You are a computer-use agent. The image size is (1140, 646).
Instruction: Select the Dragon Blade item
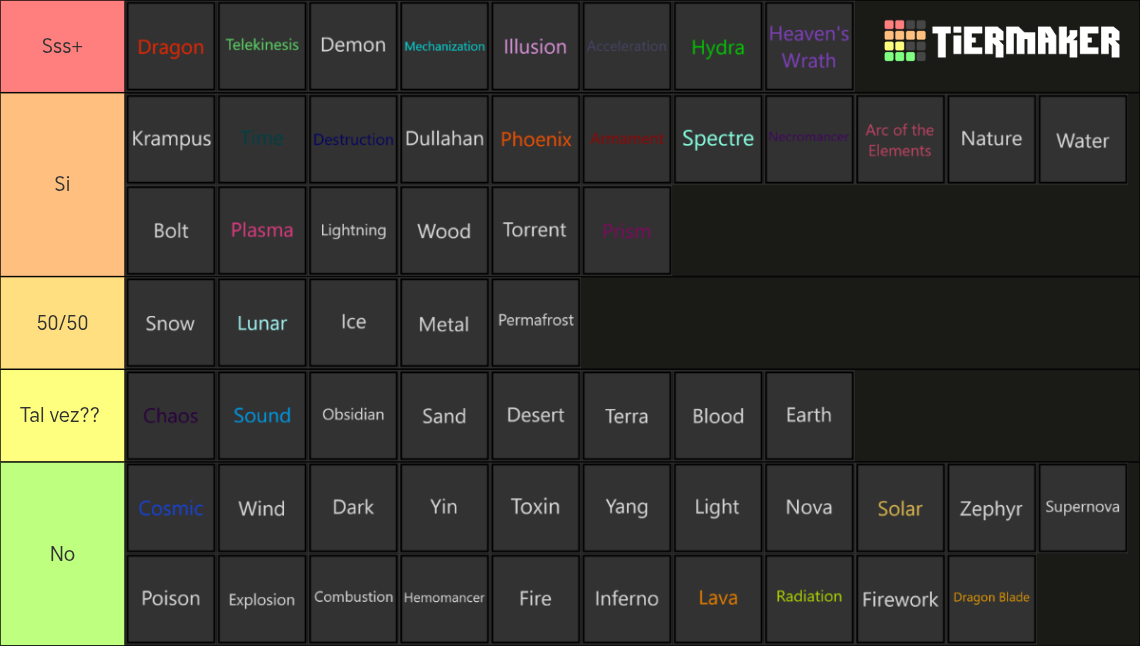tap(991, 598)
